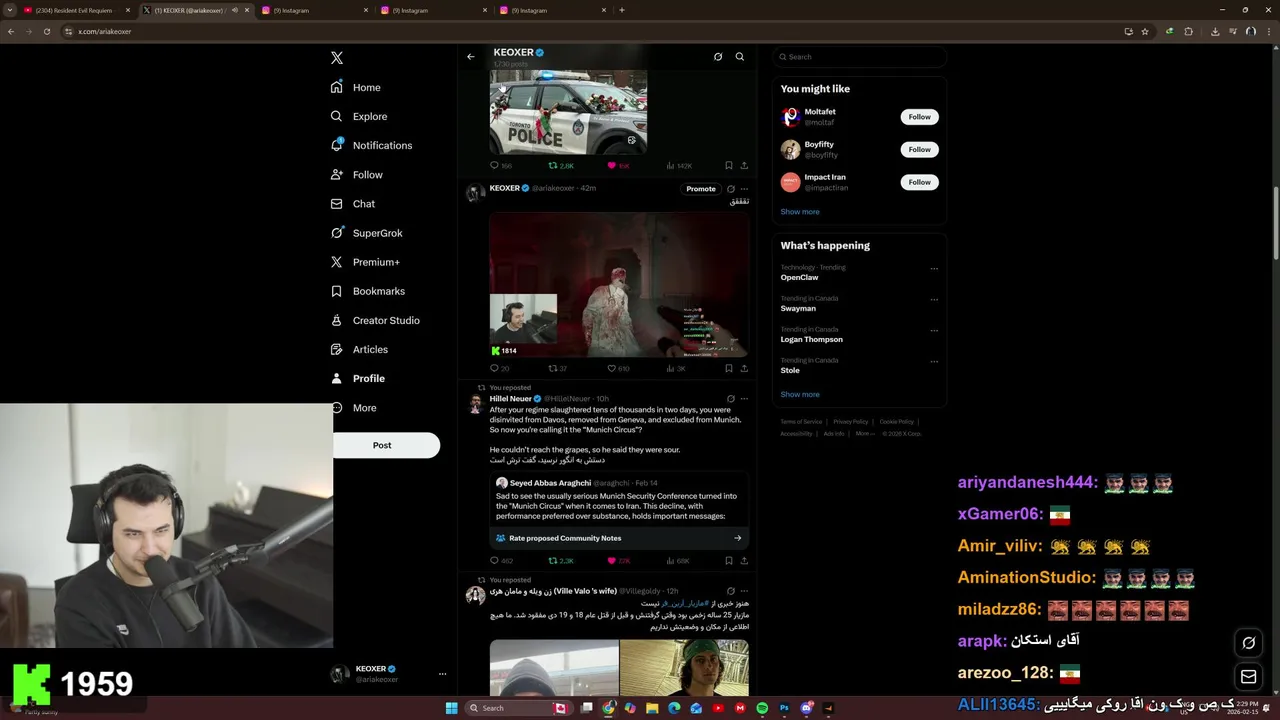Open Photoshop from the taskbar
The height and width of the screenshot is (720, 1280).
[784, 708]
